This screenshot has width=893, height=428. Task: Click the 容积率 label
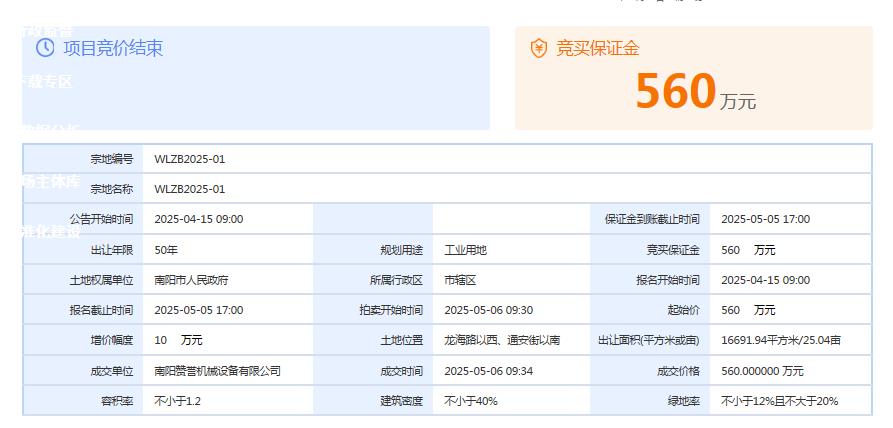tap(117, 401)
